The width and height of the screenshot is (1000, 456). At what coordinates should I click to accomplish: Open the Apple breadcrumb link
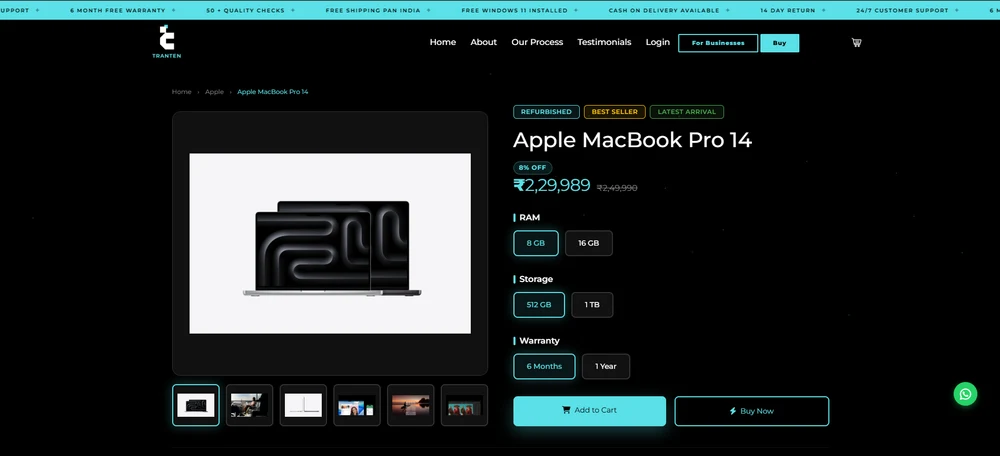214,92
